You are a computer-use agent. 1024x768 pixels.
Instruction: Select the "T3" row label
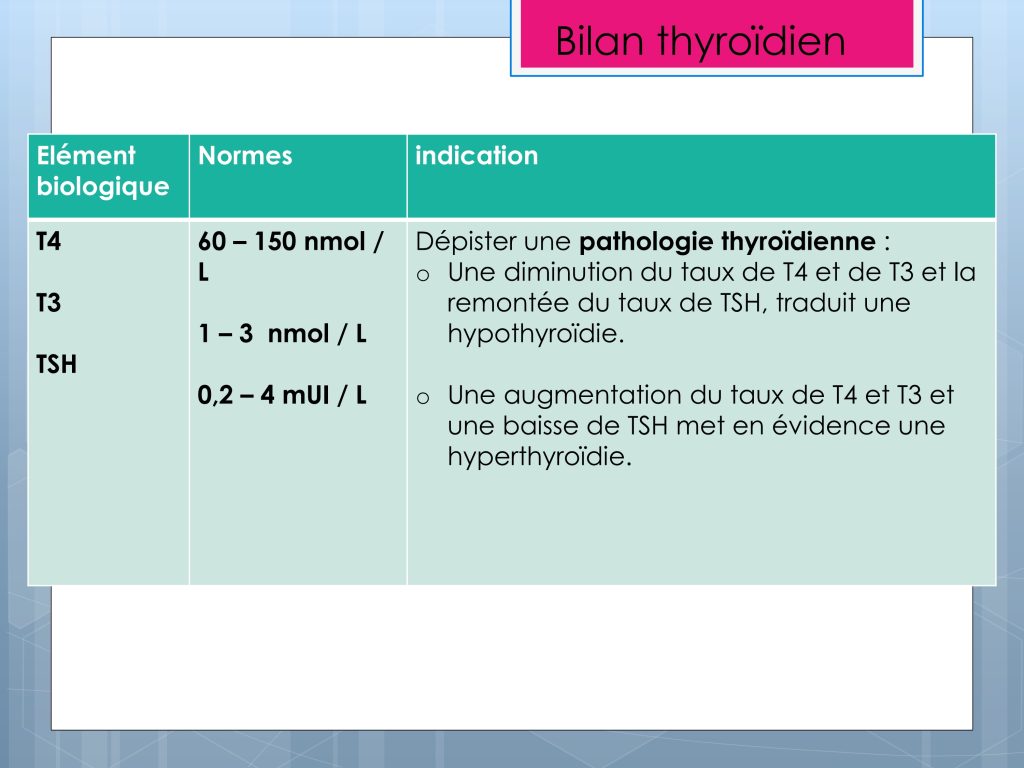(49, 303)
